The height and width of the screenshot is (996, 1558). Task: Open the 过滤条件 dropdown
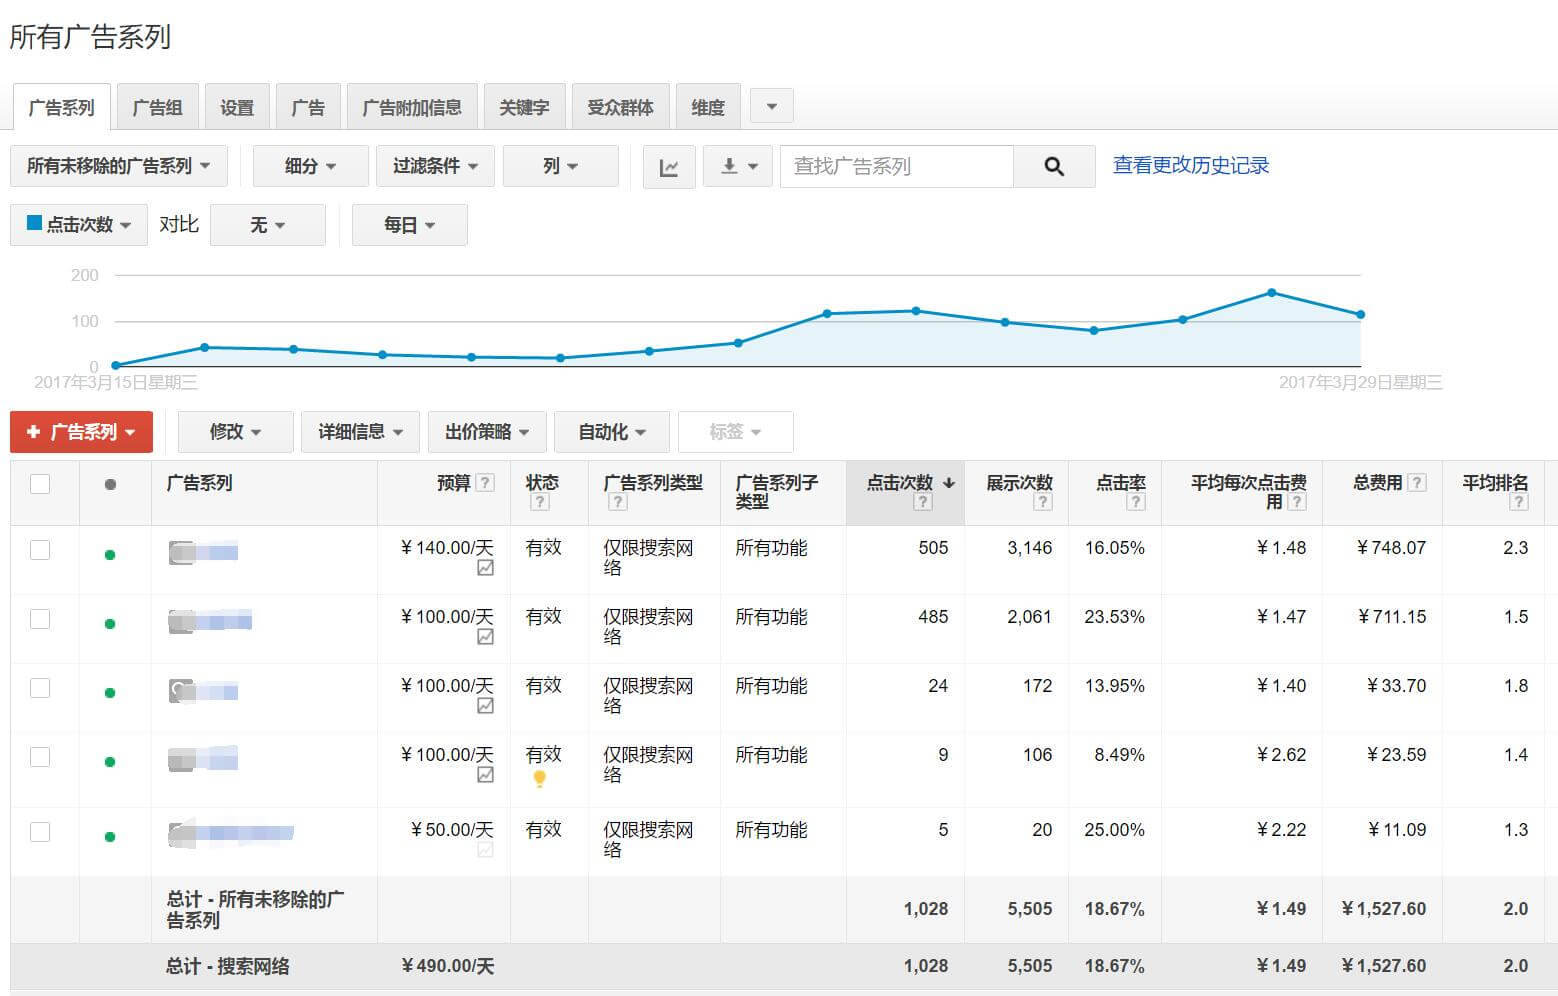436,166
